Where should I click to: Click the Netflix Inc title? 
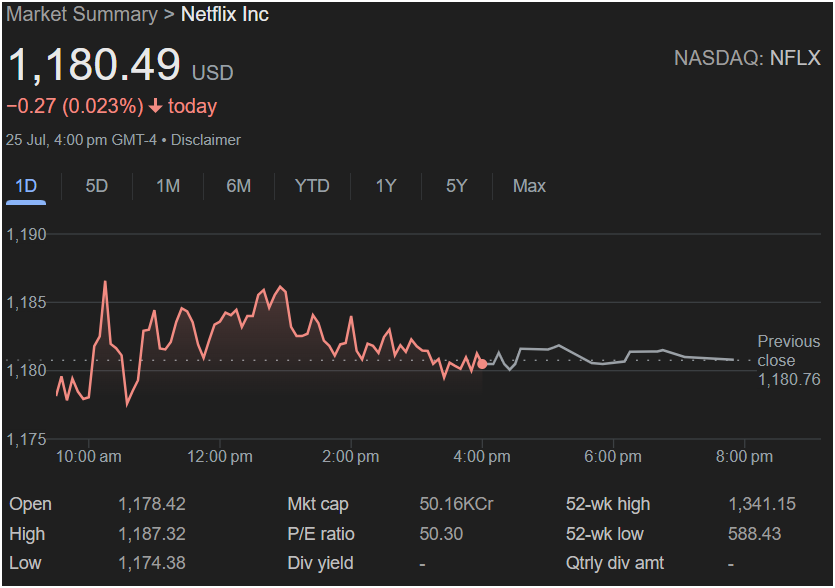click(x=225, y=14)
